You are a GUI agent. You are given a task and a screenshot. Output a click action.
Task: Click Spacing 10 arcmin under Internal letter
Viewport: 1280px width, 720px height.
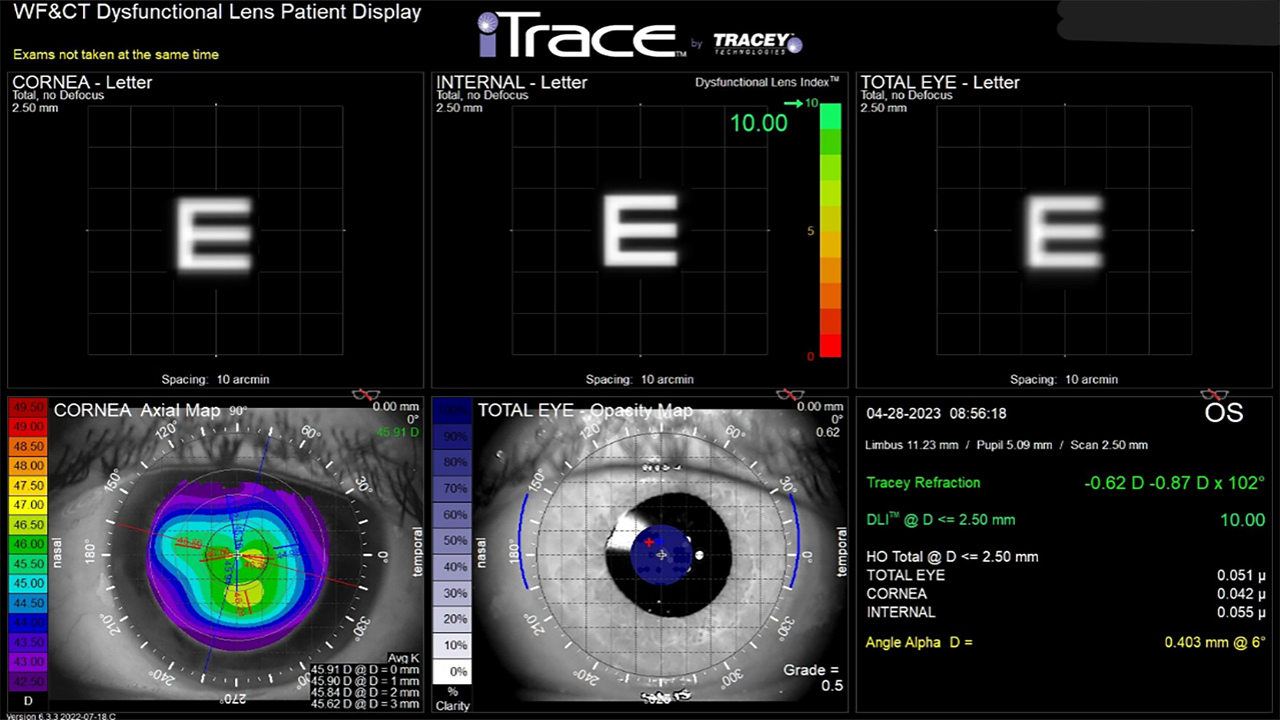pyautogui.click(x=640, y=379)
